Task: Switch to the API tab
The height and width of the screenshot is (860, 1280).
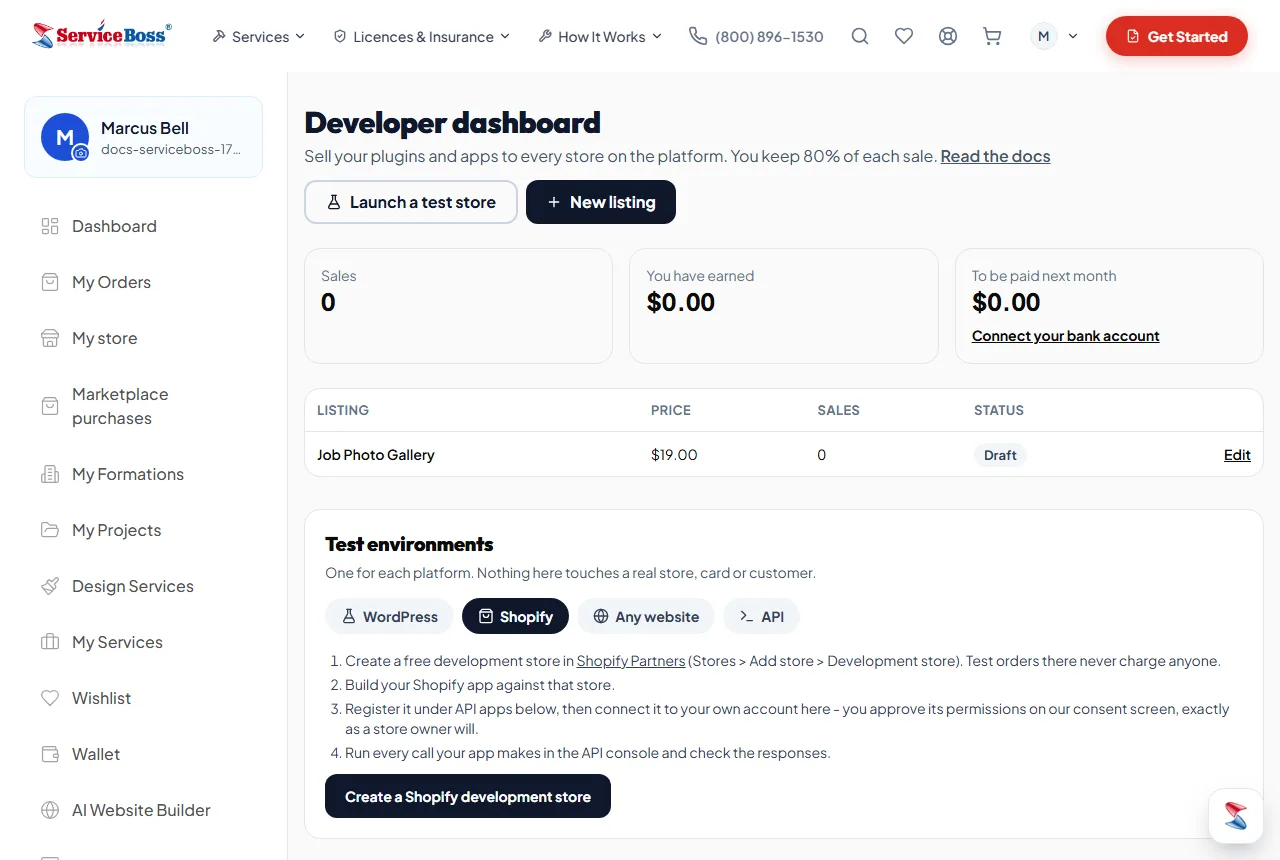Action: point(761,616)
